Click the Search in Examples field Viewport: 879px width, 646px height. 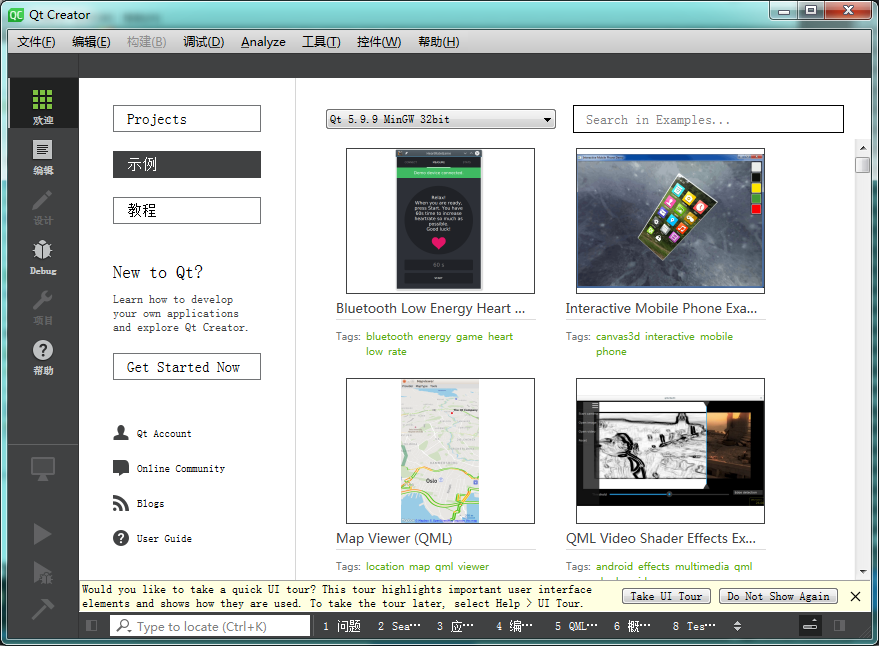tap(708, 119)
